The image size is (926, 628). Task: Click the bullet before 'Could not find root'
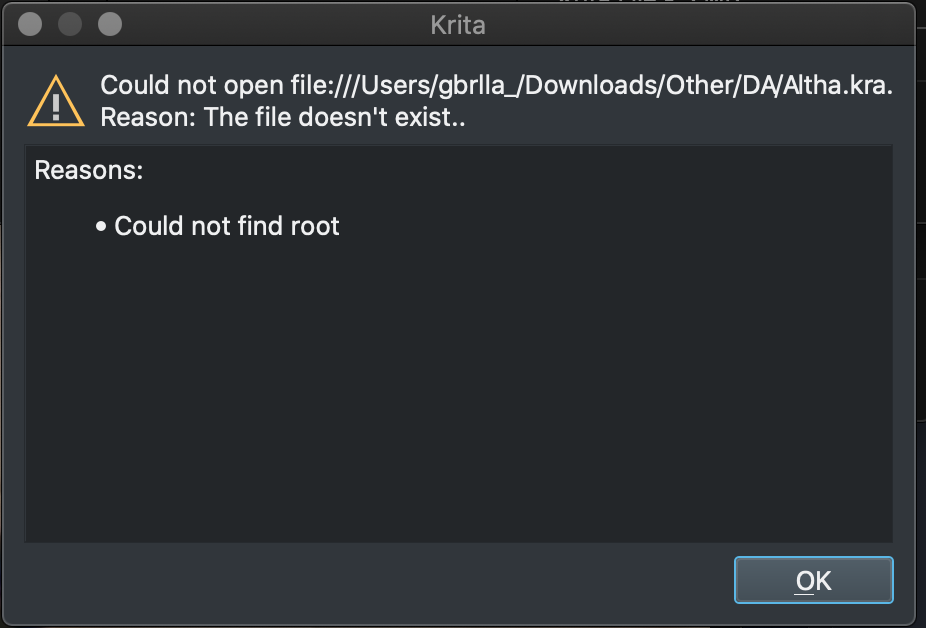[101, 227]
